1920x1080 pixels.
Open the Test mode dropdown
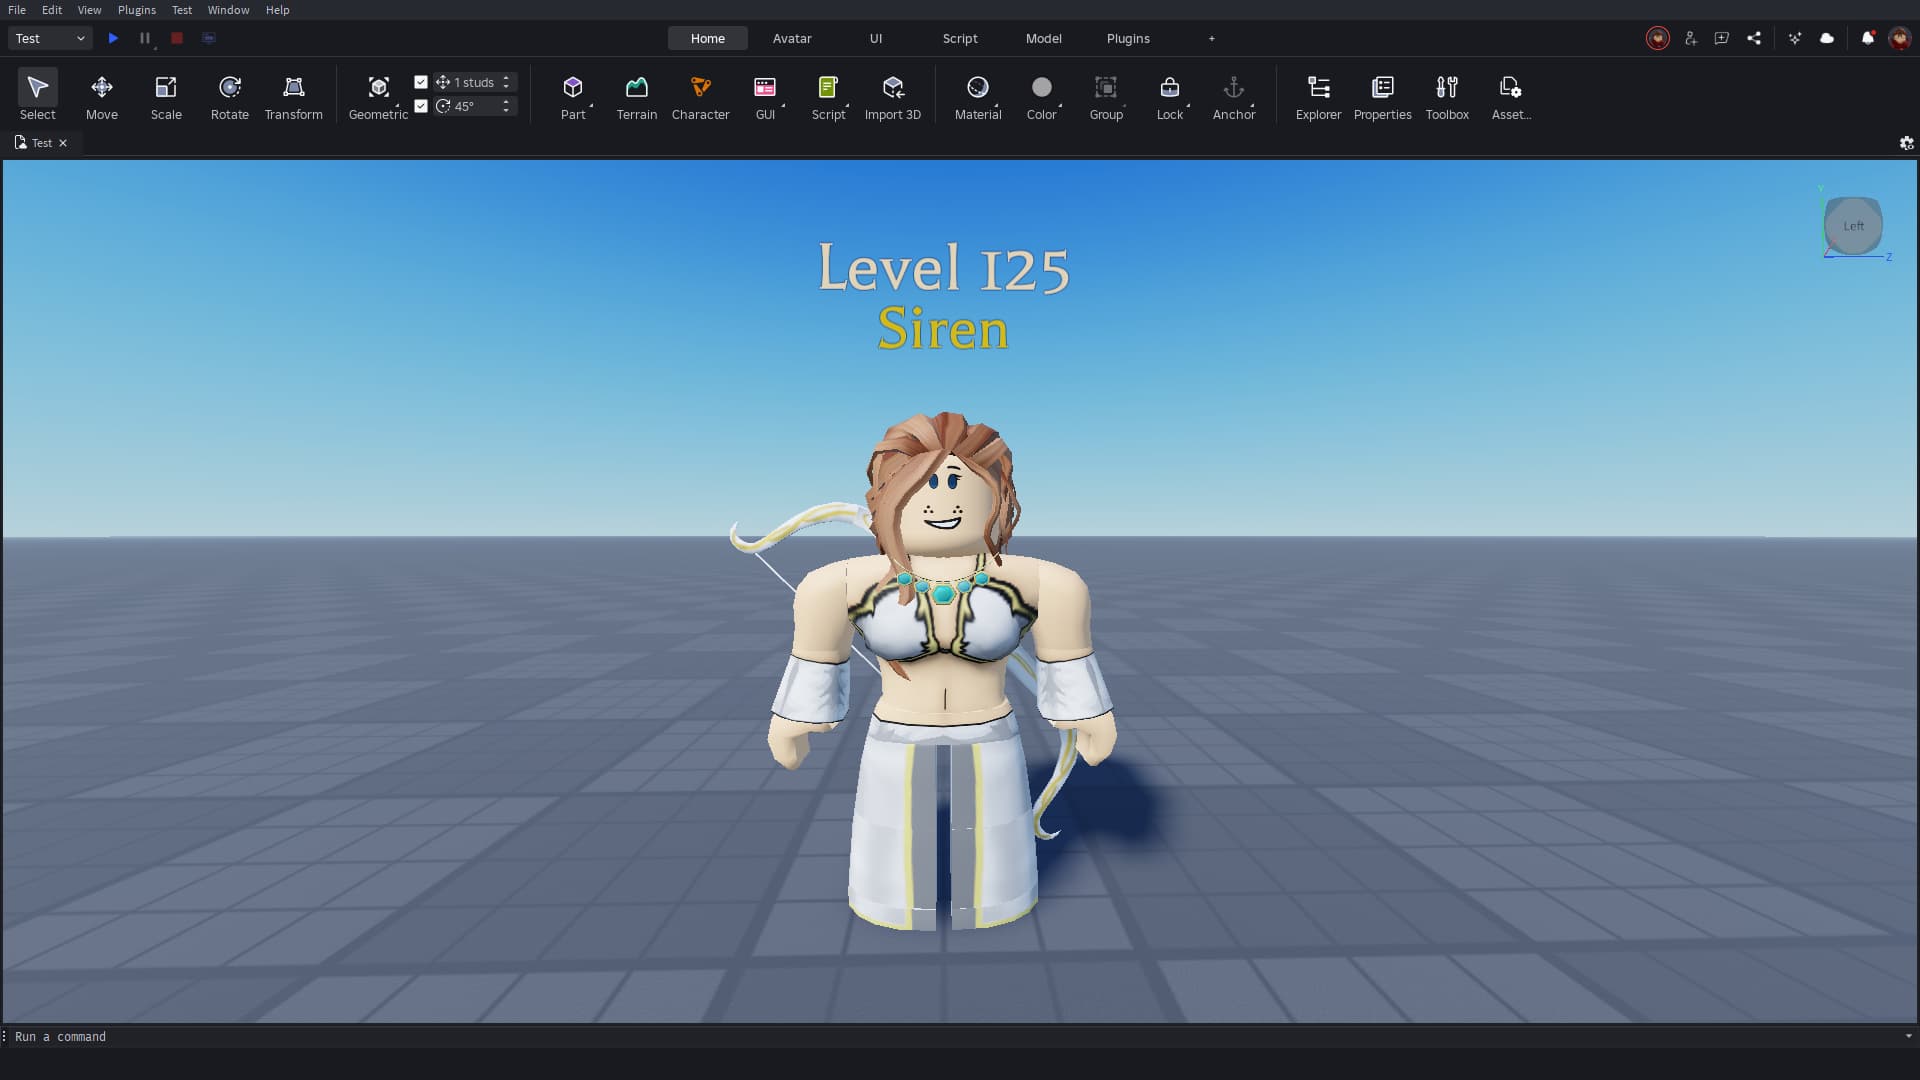(50, 38)
